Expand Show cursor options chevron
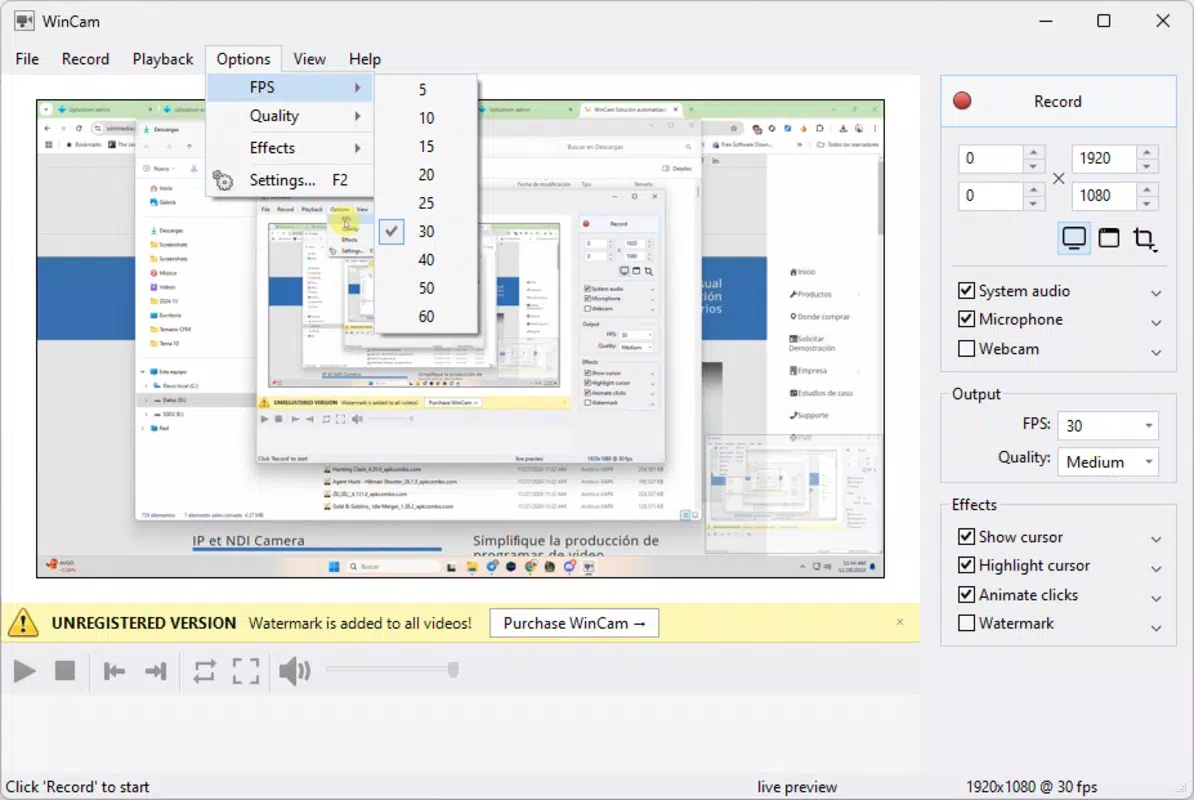Image resolution: width=1194 pixels, height=800 pixels. [x=1156, y=540]
